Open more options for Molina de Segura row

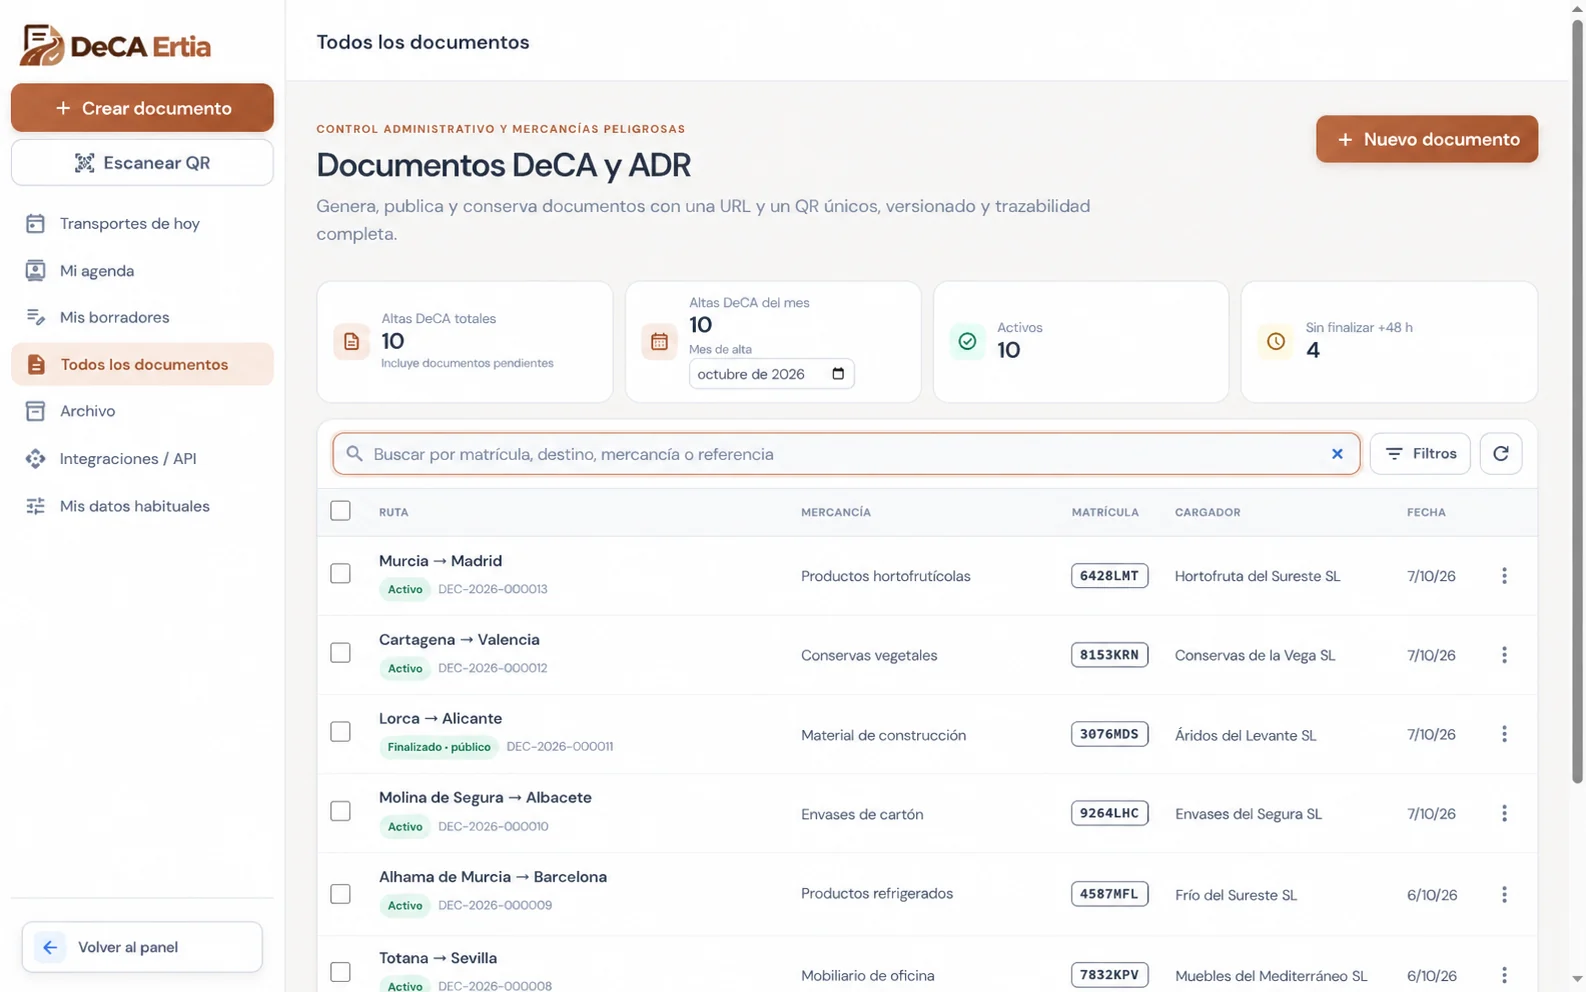tap(1503, 814)
